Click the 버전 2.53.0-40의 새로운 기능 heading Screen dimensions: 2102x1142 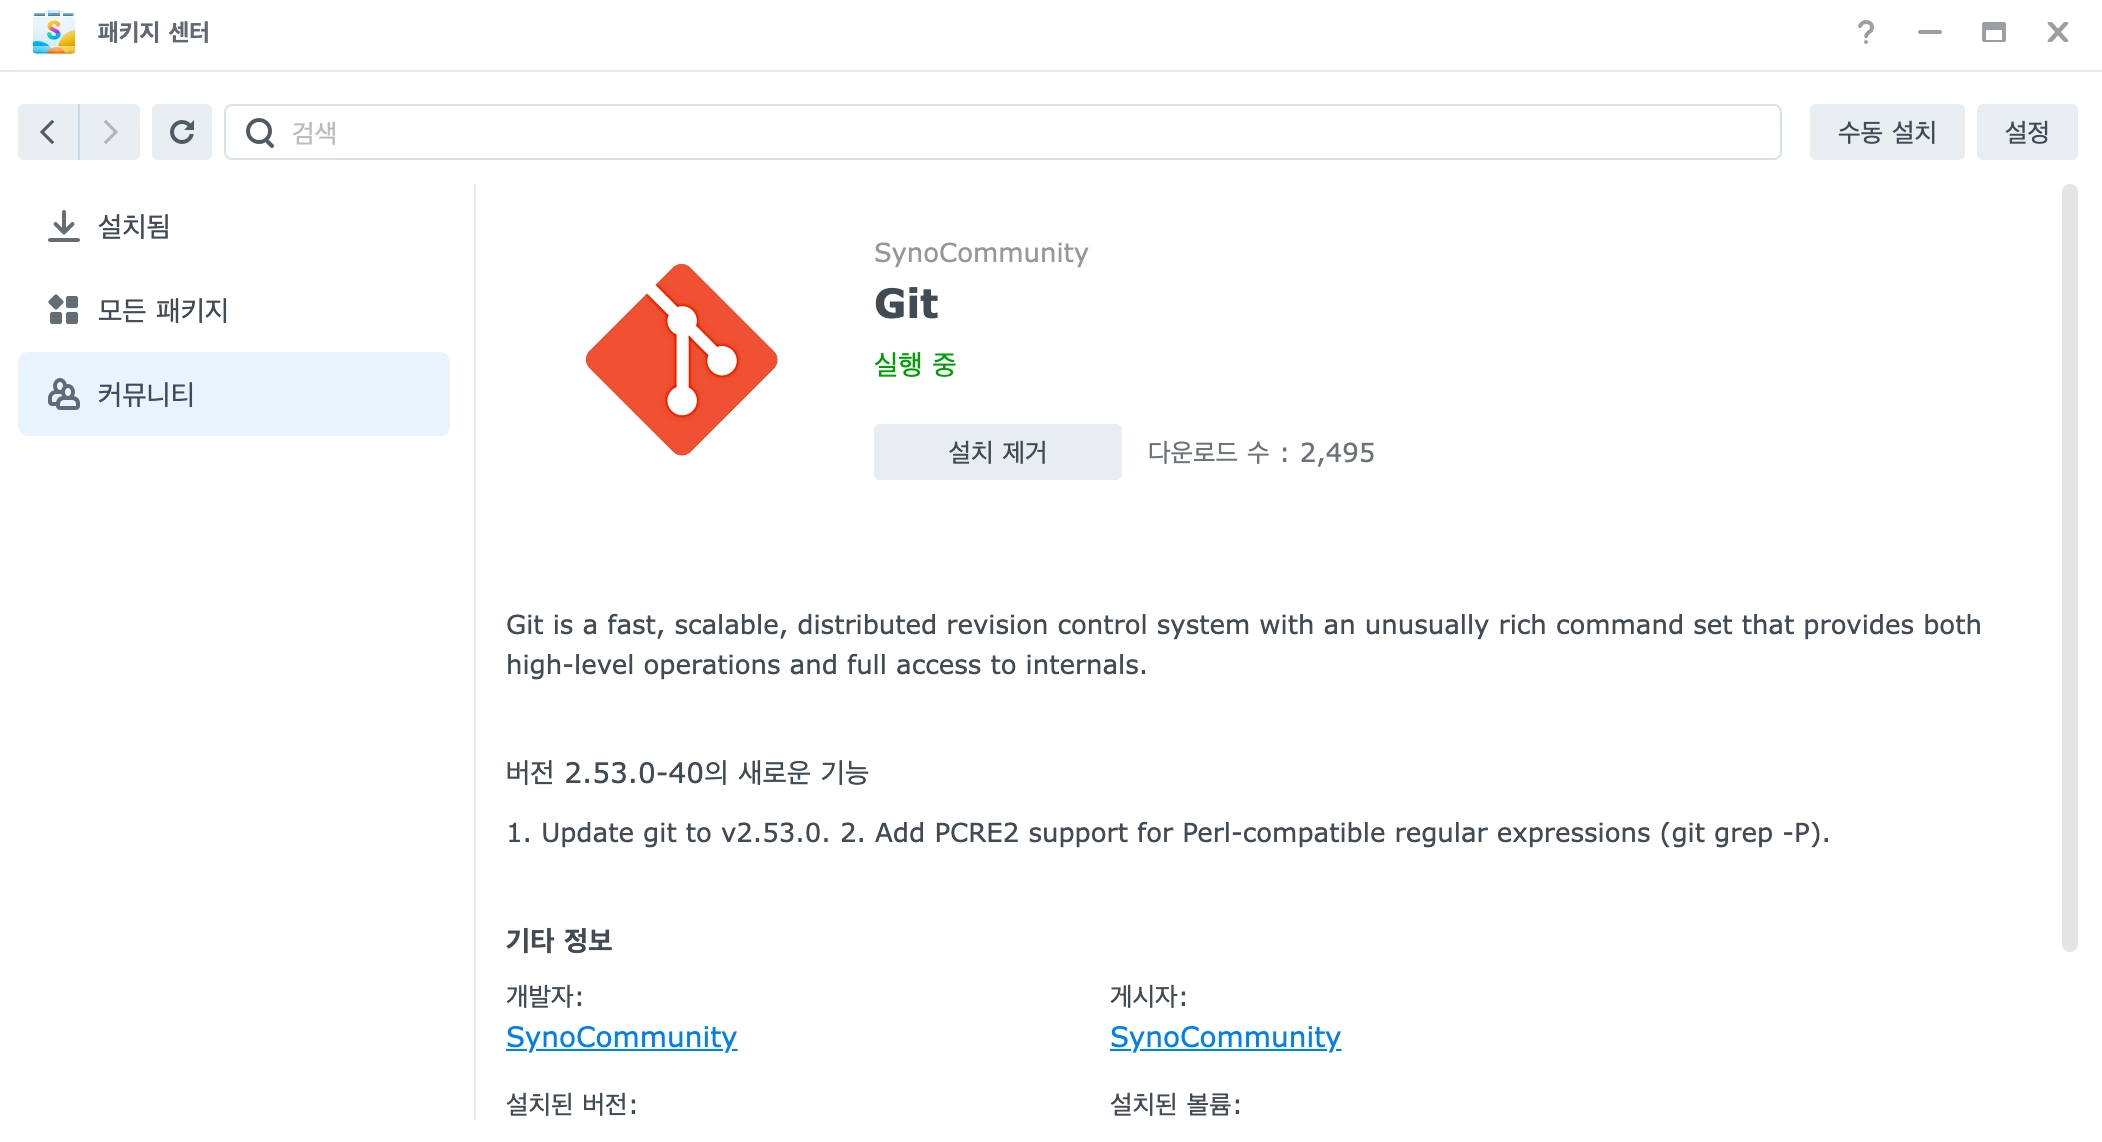[x=688, y=772]
